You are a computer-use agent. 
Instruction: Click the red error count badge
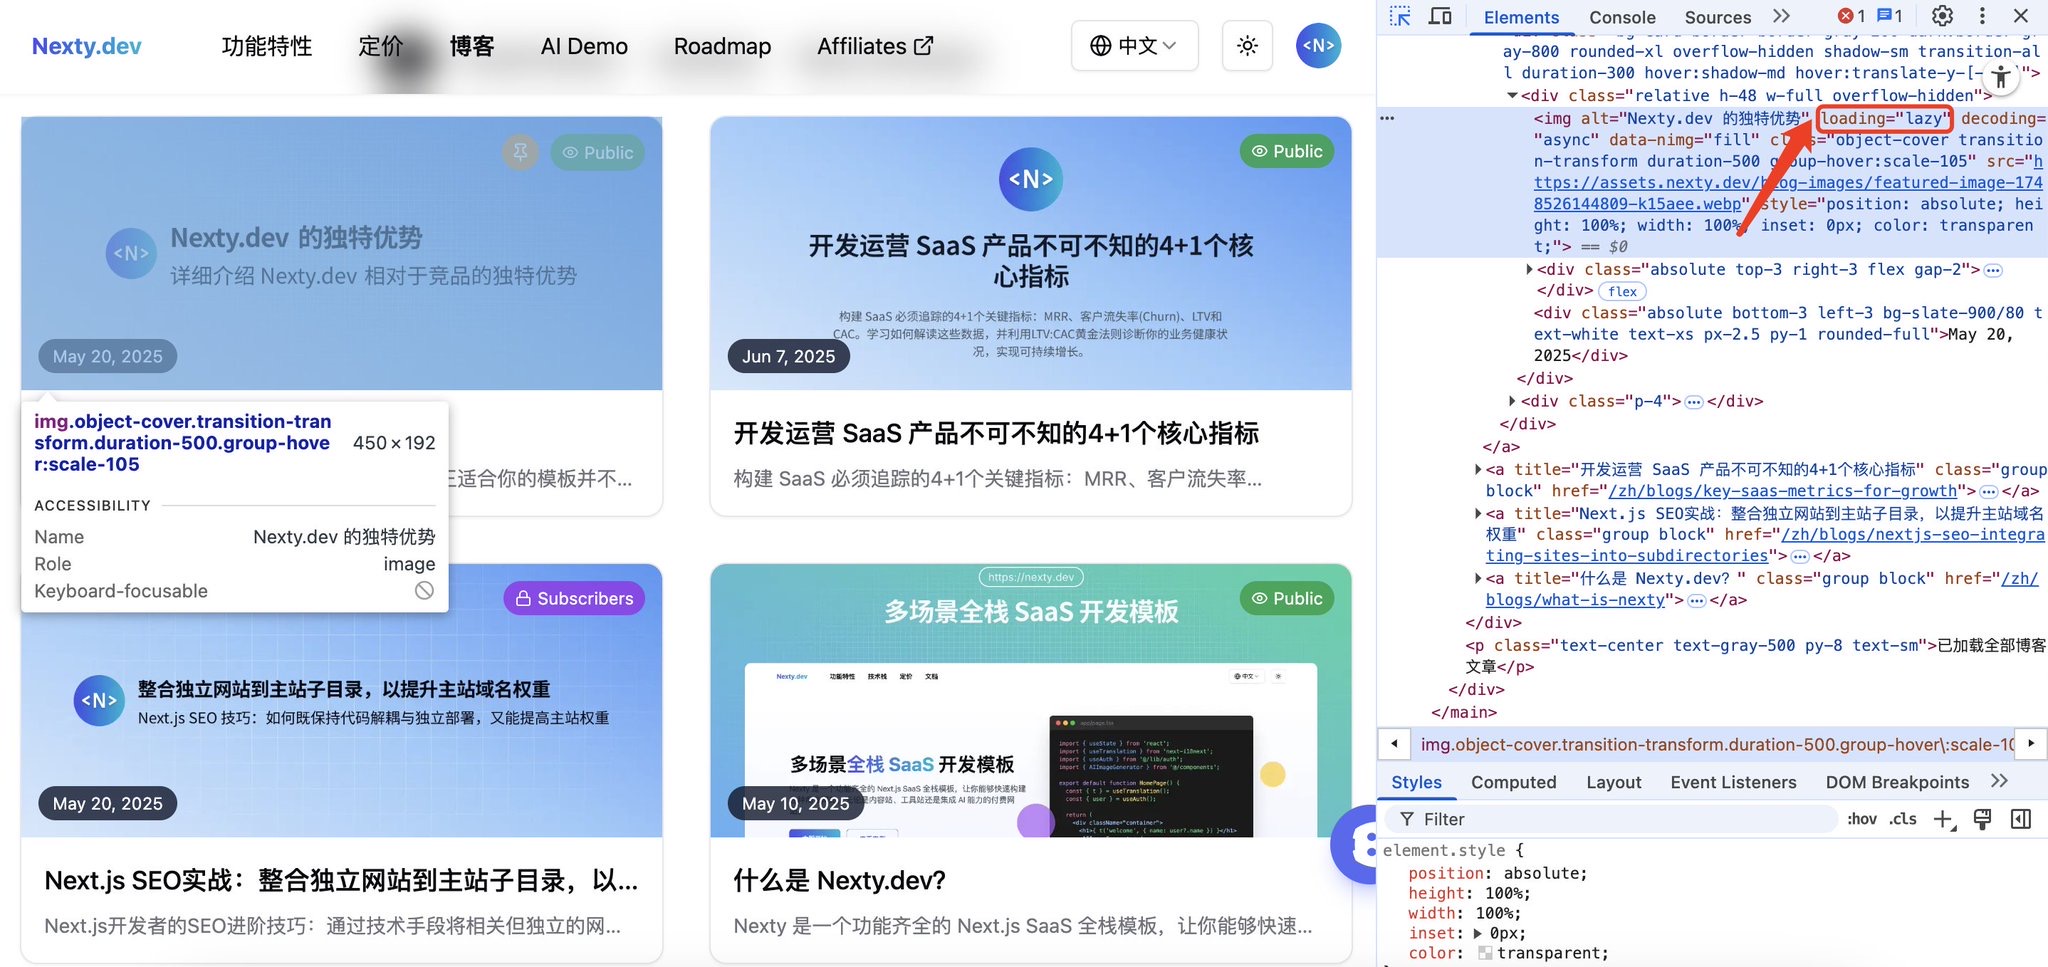tap(1852, 16)
